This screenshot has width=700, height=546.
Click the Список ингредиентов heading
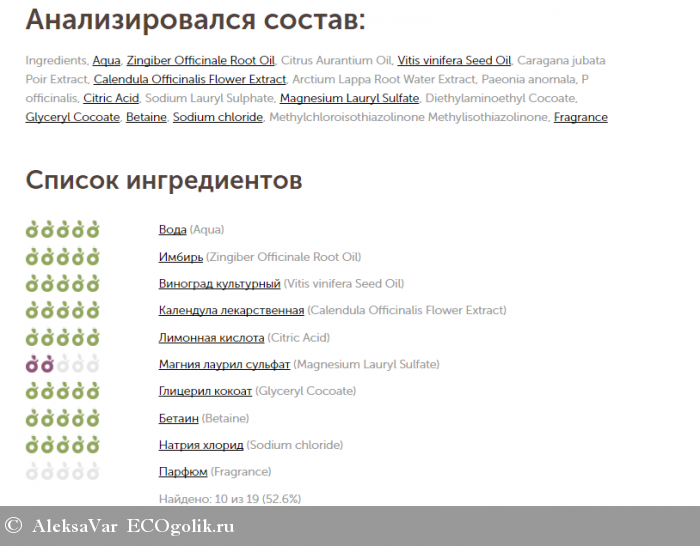[164, 180]
